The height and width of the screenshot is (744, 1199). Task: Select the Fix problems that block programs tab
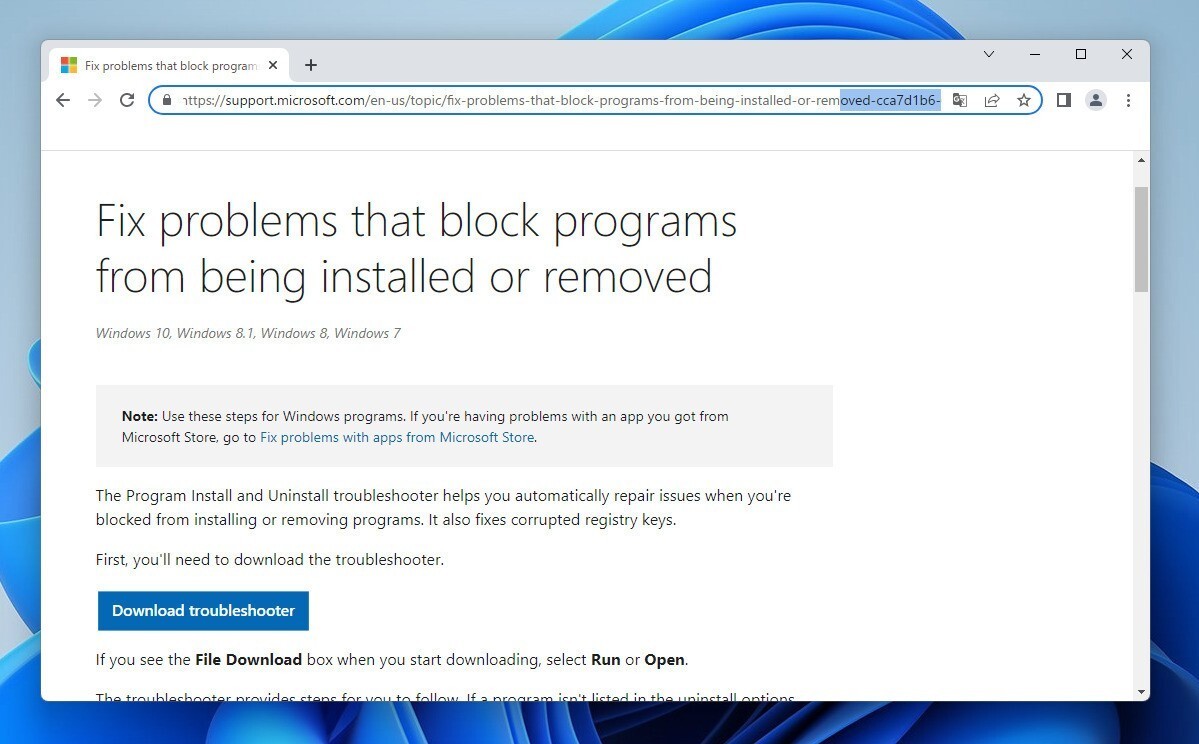[170, 65]
